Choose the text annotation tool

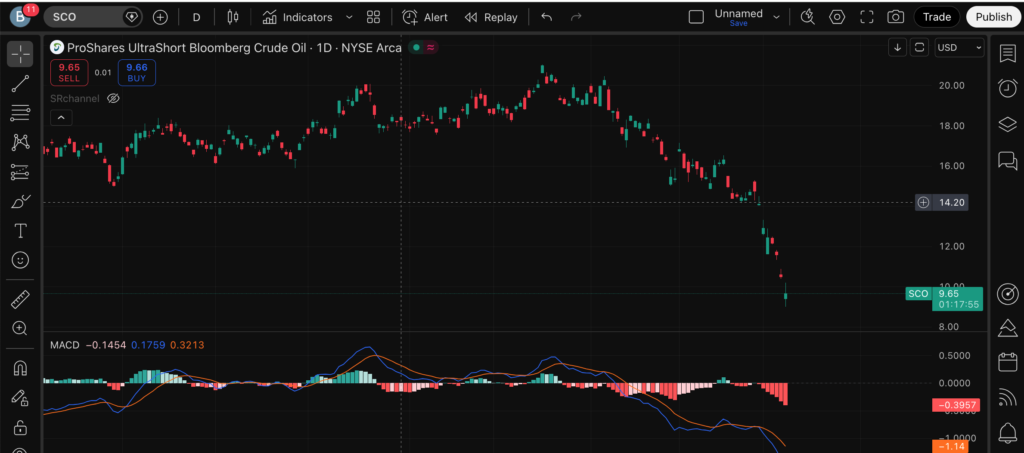point(20,230)
